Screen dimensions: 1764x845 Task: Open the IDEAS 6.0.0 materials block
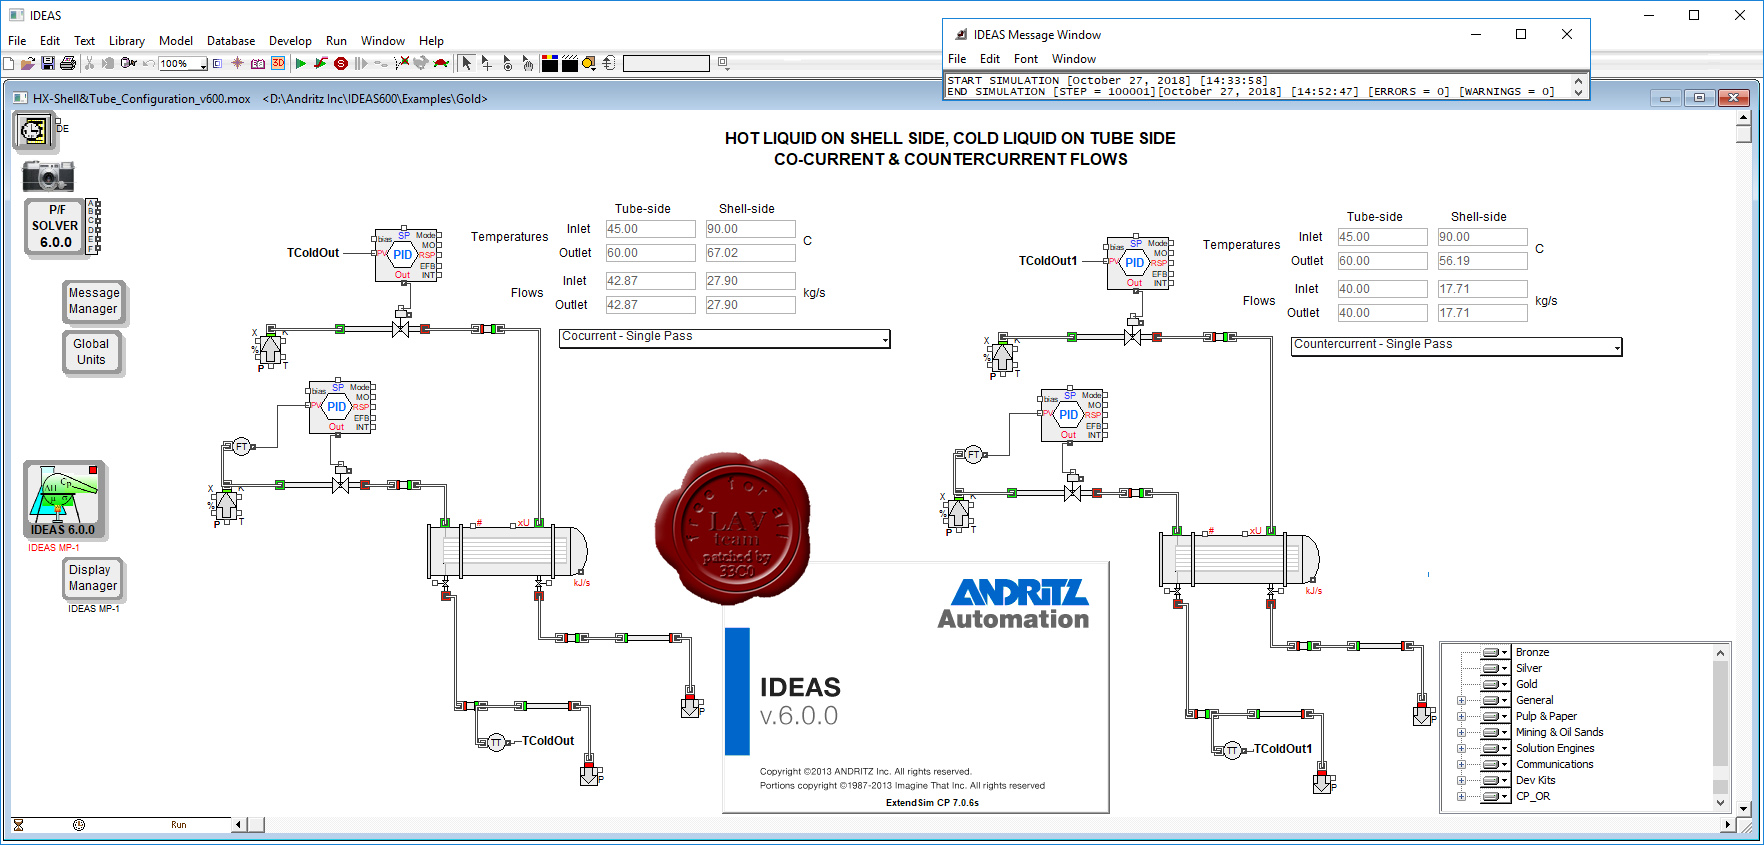64,500
